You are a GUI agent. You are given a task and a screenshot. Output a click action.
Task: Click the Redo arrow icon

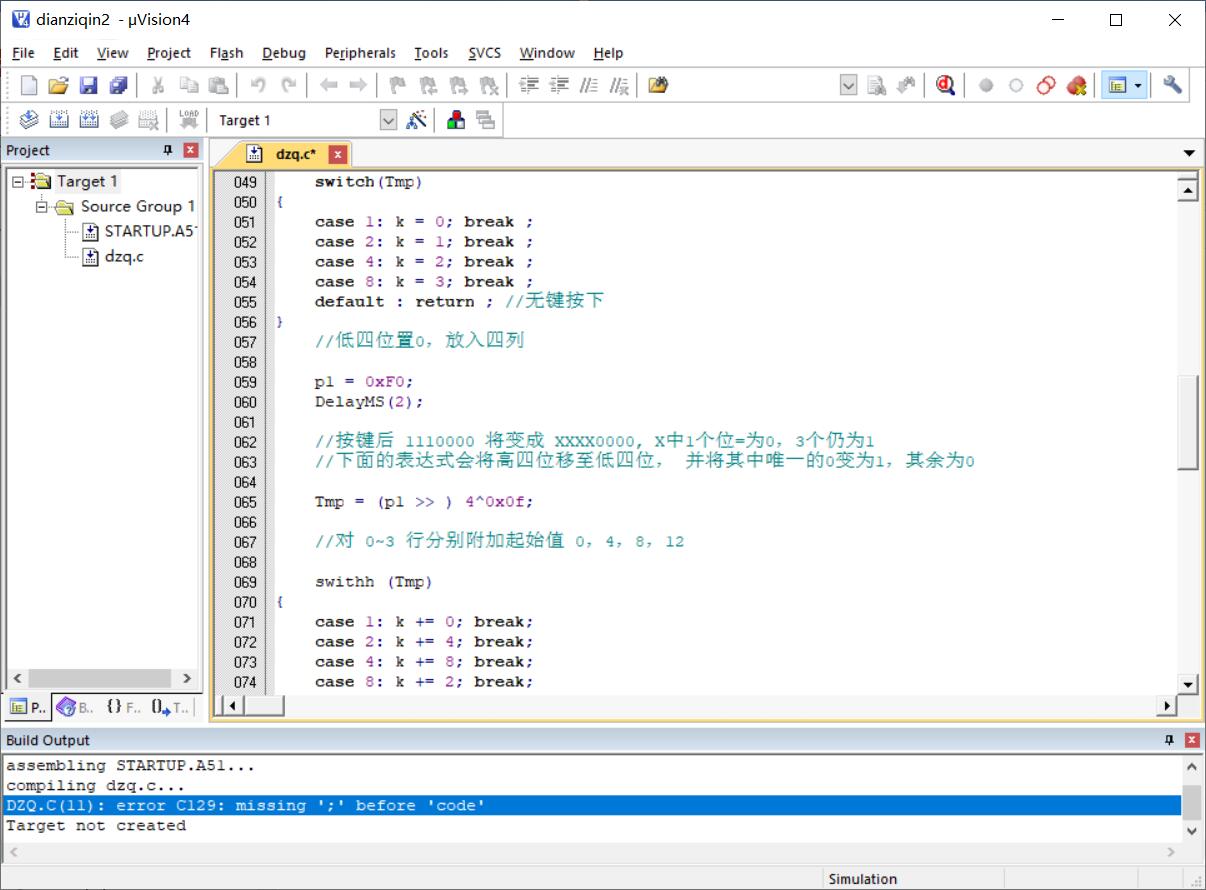click(288, 86)
